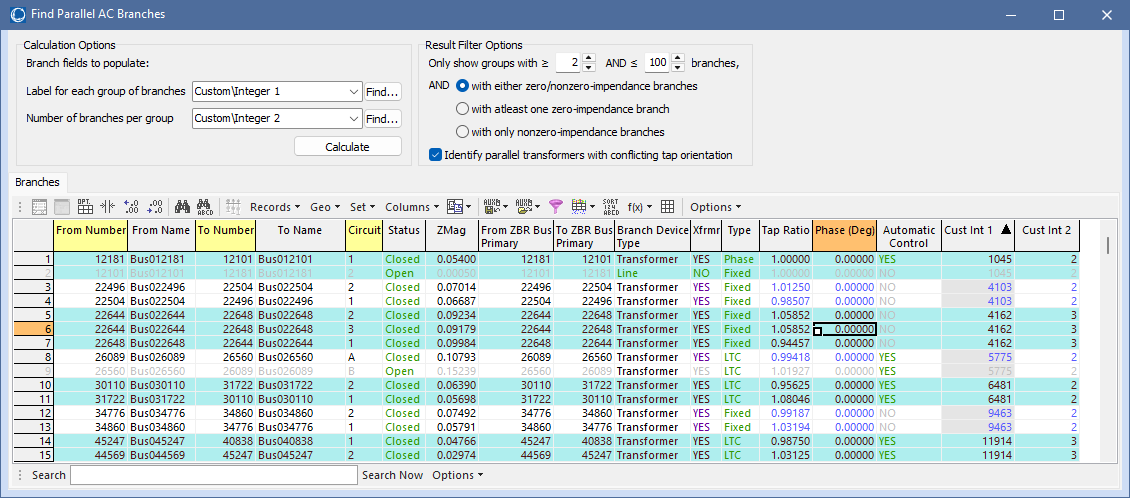Click Search Now next to search box
The height and width of the screenshot is (498, 1130).
coord(392,475)
